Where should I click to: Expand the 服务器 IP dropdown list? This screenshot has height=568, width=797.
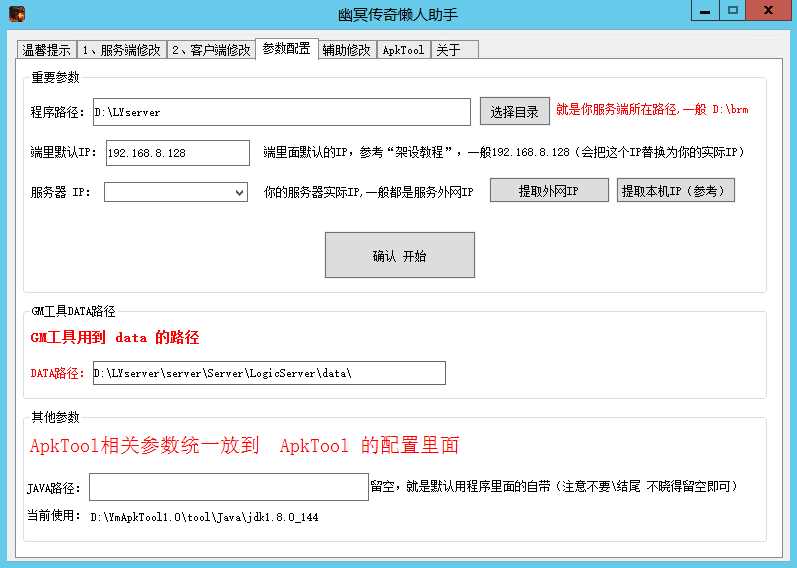click(239, 192)
